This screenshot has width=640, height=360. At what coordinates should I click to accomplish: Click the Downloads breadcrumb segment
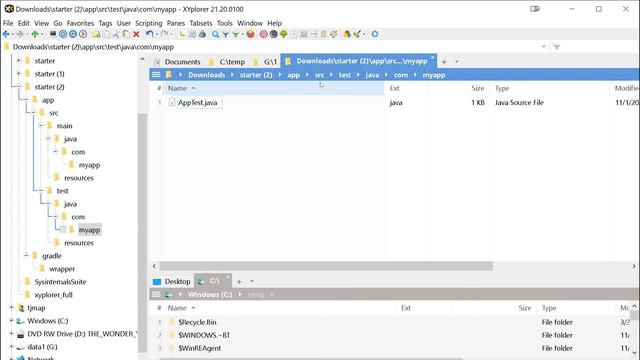(207, 75)
